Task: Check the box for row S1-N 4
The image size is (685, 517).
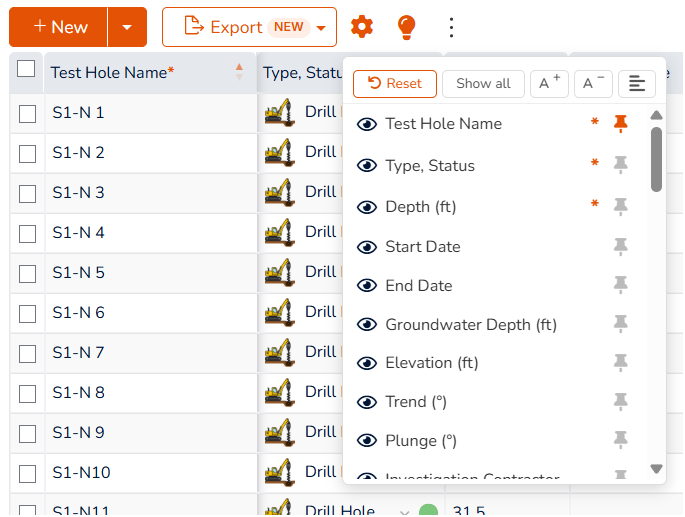Action: pyautogui.click(x=28, y=234)
